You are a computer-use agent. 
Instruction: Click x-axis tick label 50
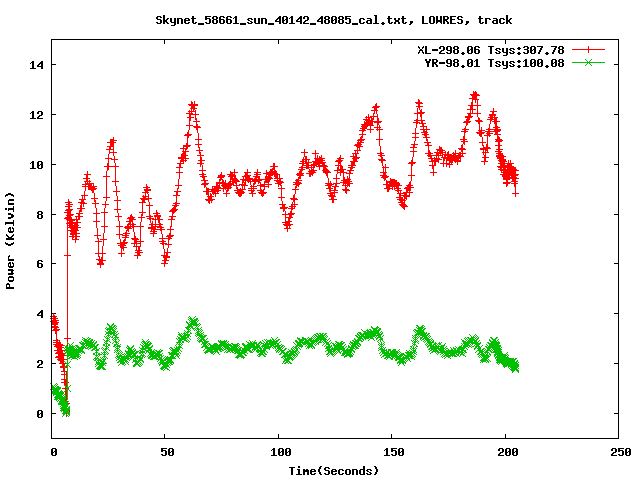pyautogui.click(x=167, y=452)
